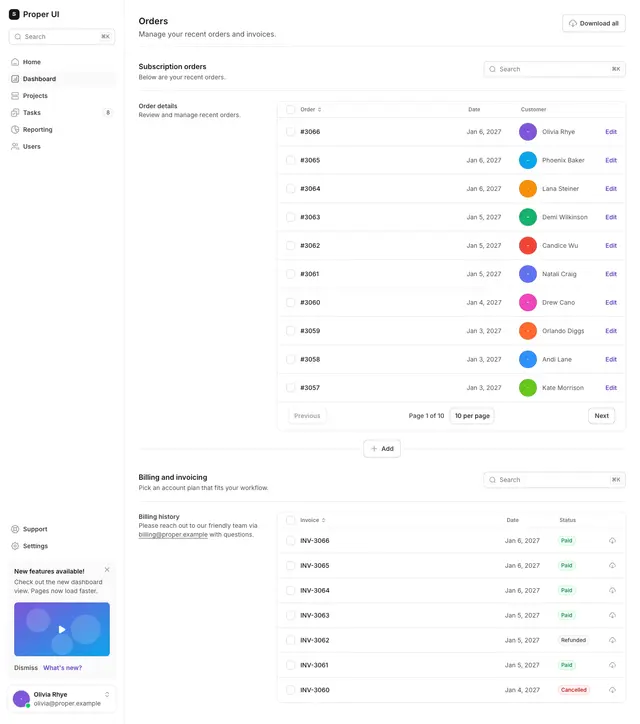
Task: Click Andi Lane's blue avatar
Action: click(528, 359)
